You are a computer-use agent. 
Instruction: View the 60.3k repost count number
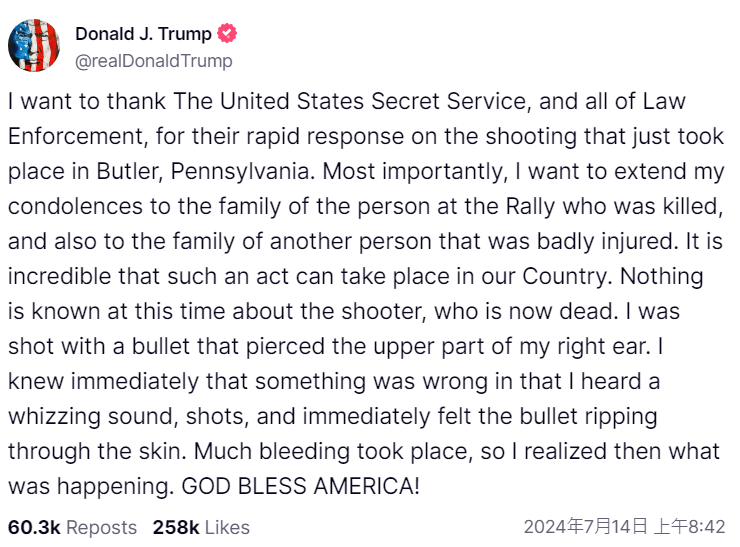(32, 526)
